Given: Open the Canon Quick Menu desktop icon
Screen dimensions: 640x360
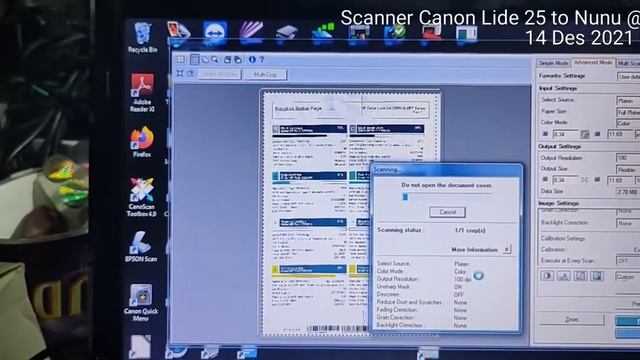Looking at the screenshot, I should pos(141,302).
